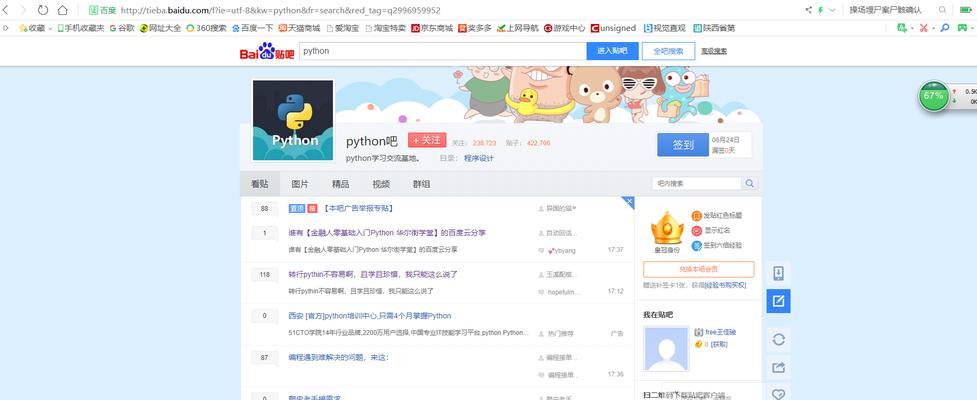Click the green extension icon in toolbar
Viewport: 977px width, 400px height.
(x=901, y=28)
